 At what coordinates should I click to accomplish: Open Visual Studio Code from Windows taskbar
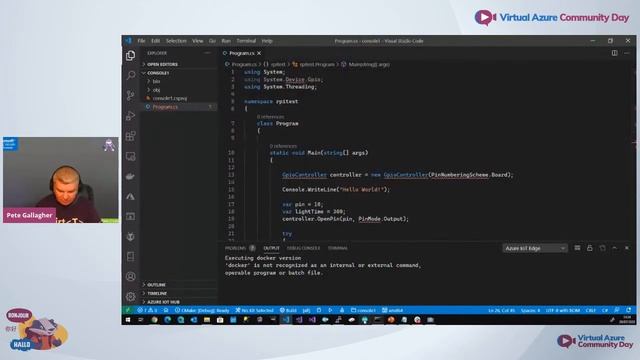click(286, 320)
